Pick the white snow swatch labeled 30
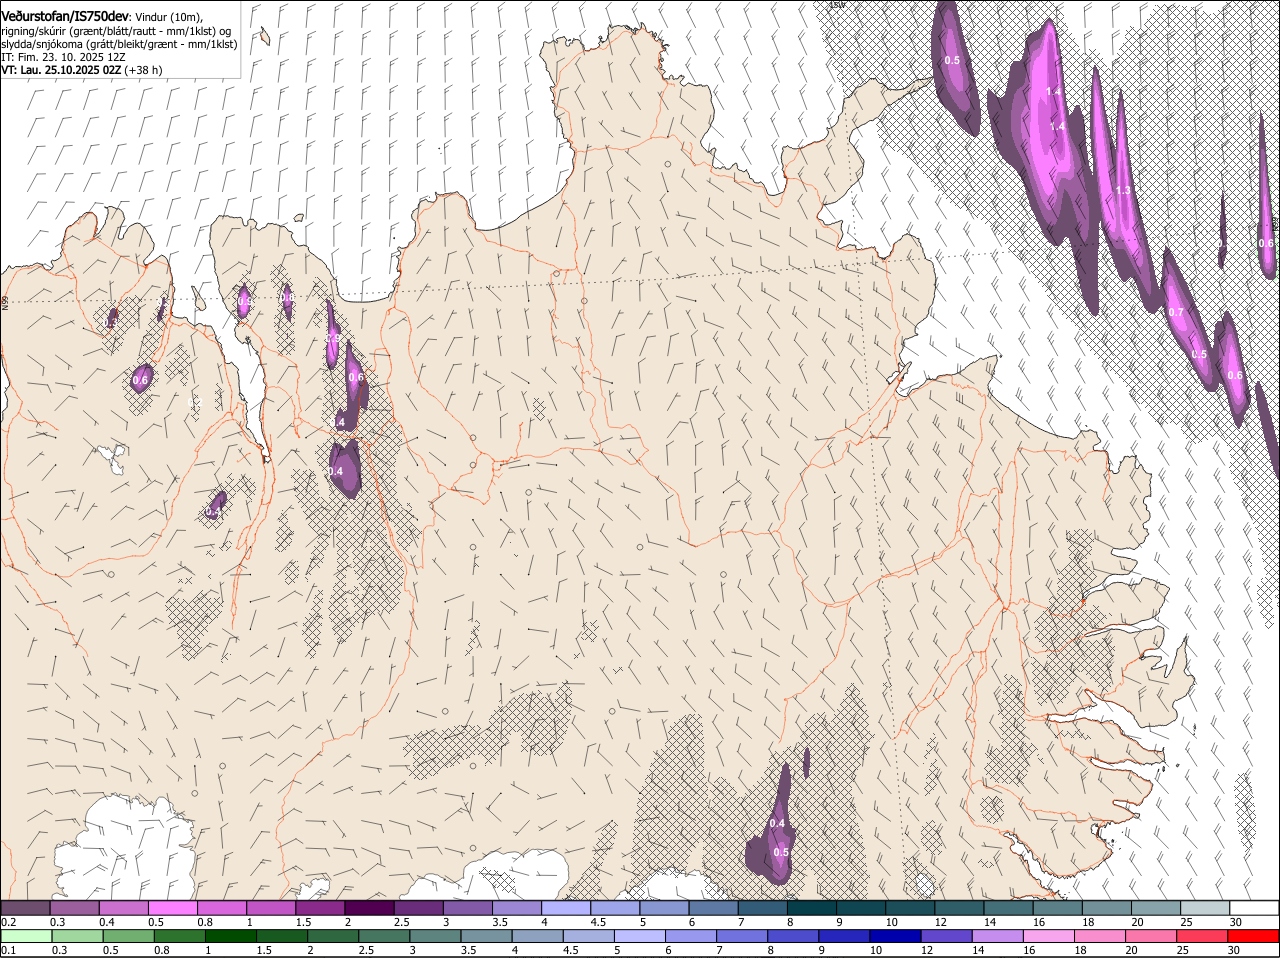The width and height of the screenshot is (1280, 958). click(x=1254, y=907)
